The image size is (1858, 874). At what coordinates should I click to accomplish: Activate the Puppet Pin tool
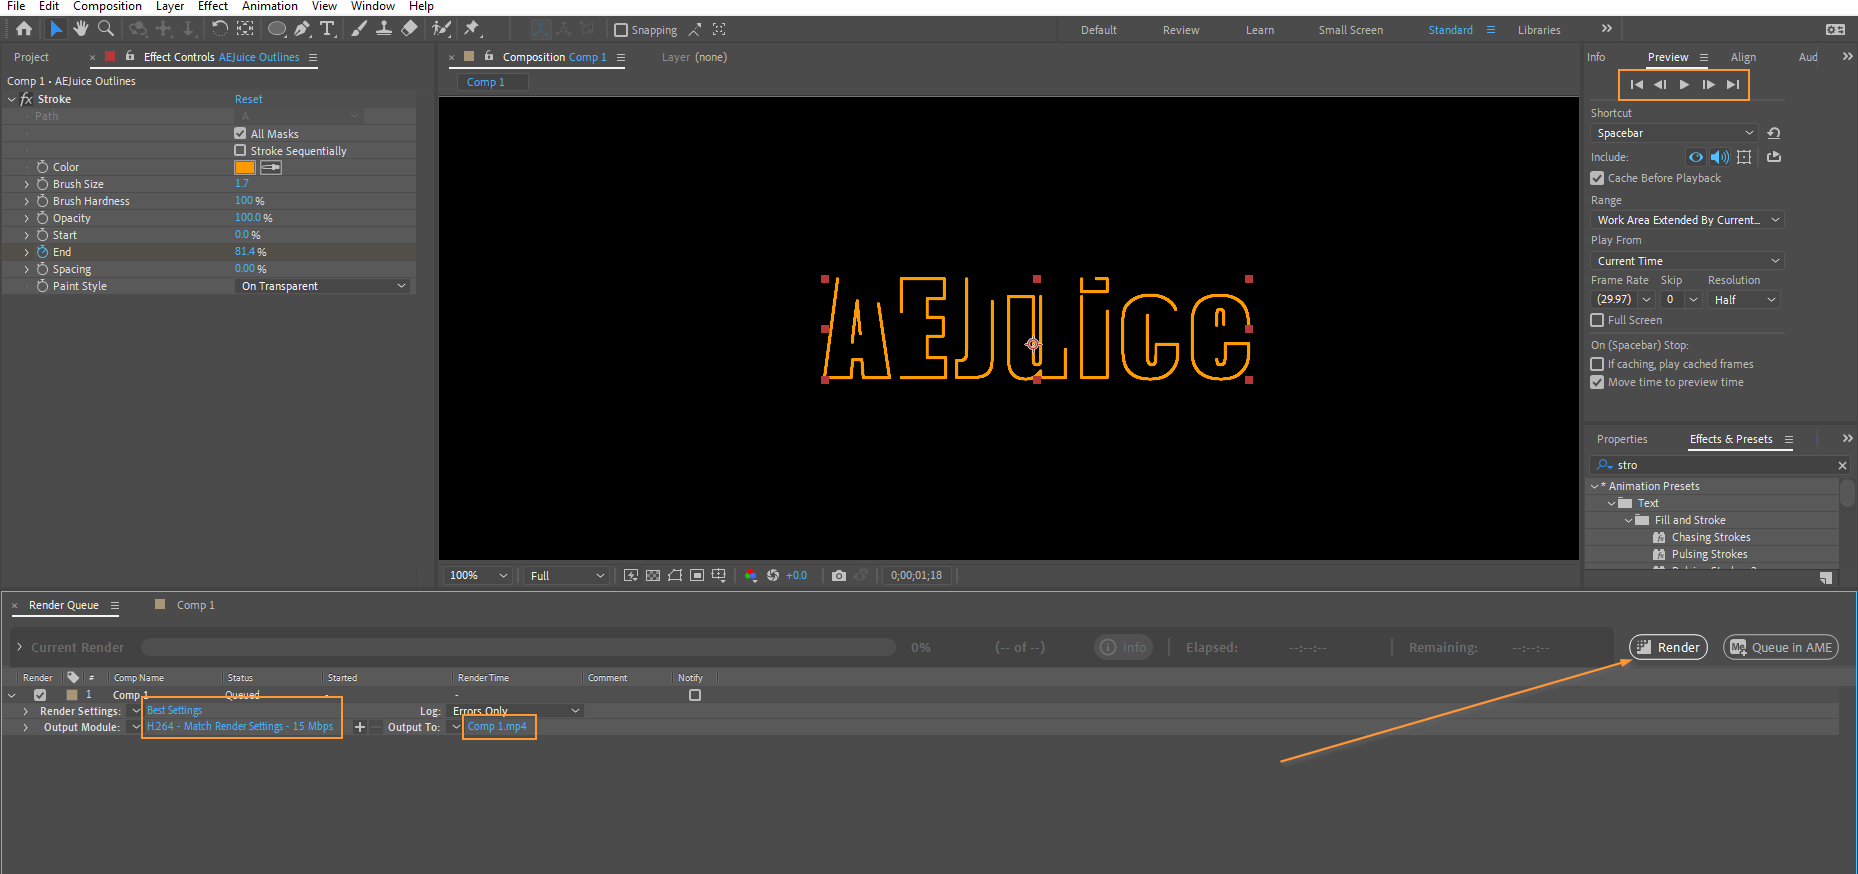click(472, 29)
